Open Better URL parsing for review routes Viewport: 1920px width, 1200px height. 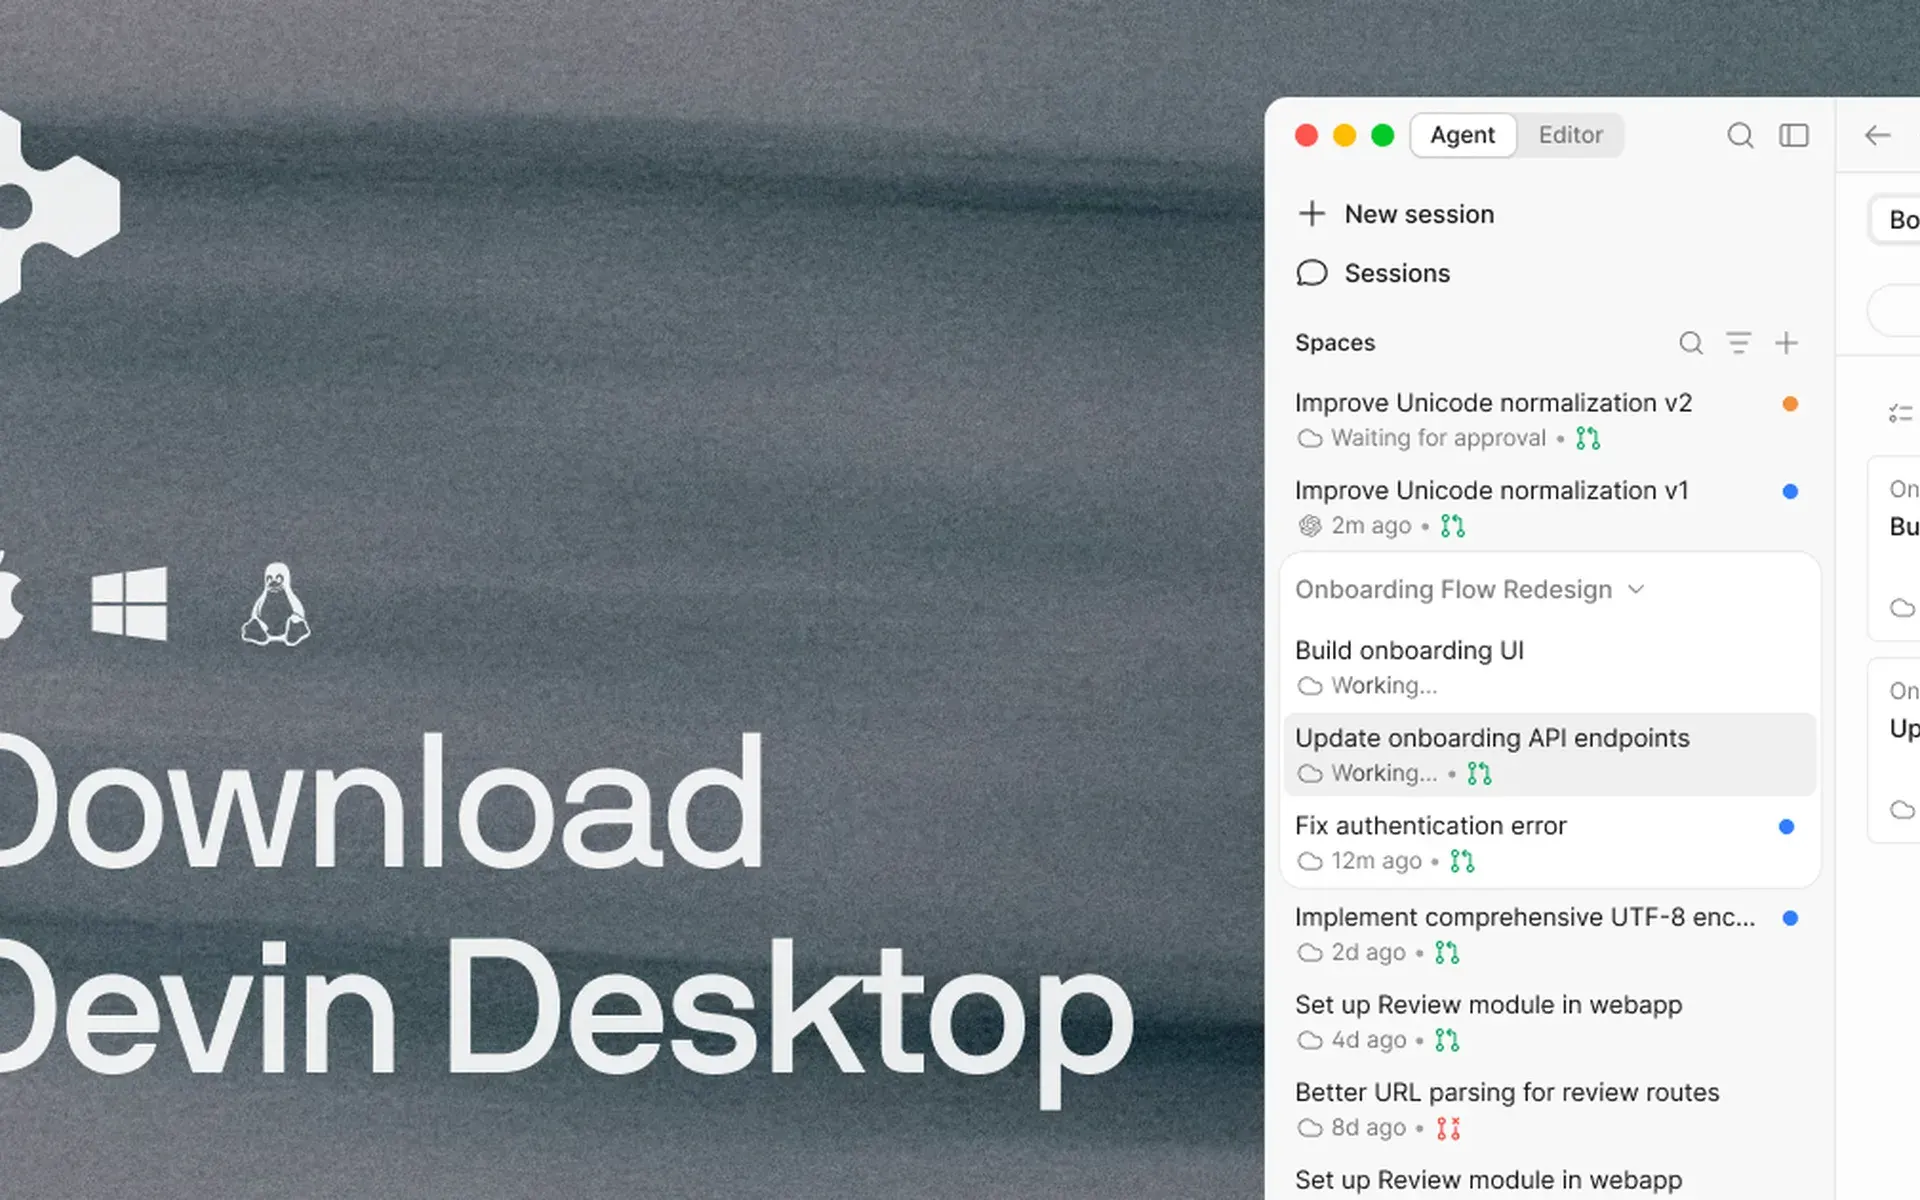point(1548,1110)
